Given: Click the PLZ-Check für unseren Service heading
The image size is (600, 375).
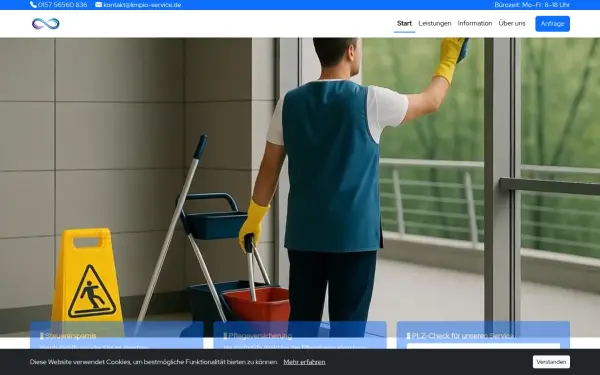Looking at the screenshot, I should [x=463, y=336].
